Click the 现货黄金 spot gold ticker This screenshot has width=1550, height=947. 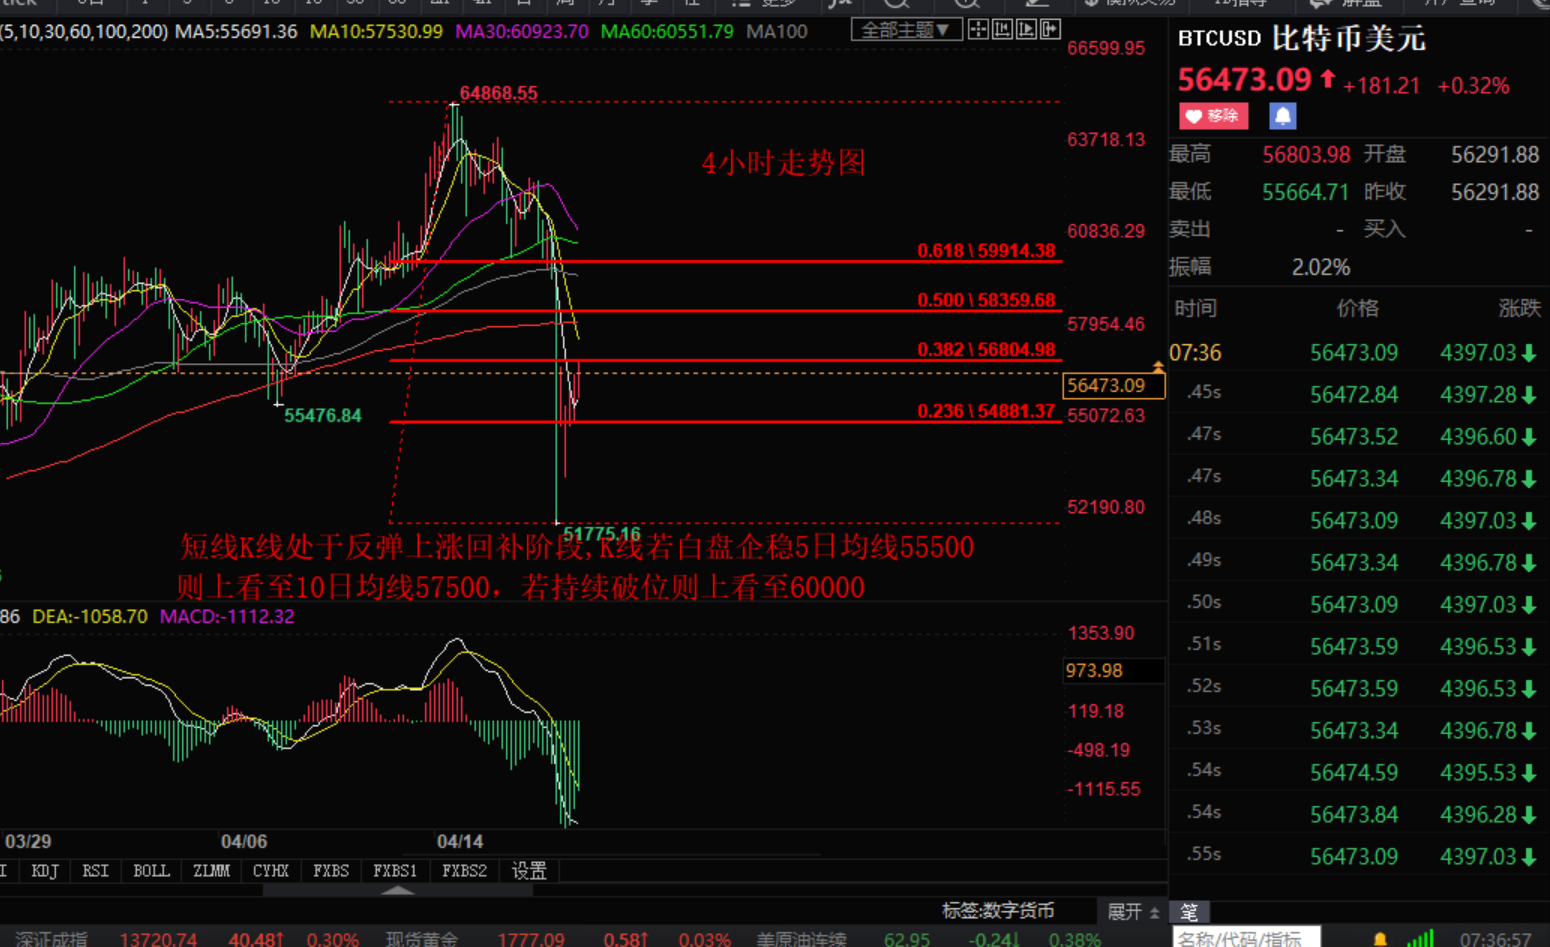click(x=423, y=939)
